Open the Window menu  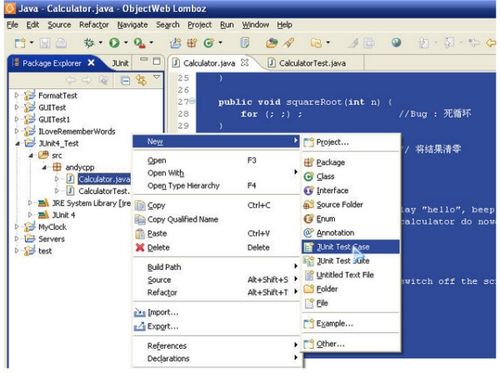[x=255, y=25]
